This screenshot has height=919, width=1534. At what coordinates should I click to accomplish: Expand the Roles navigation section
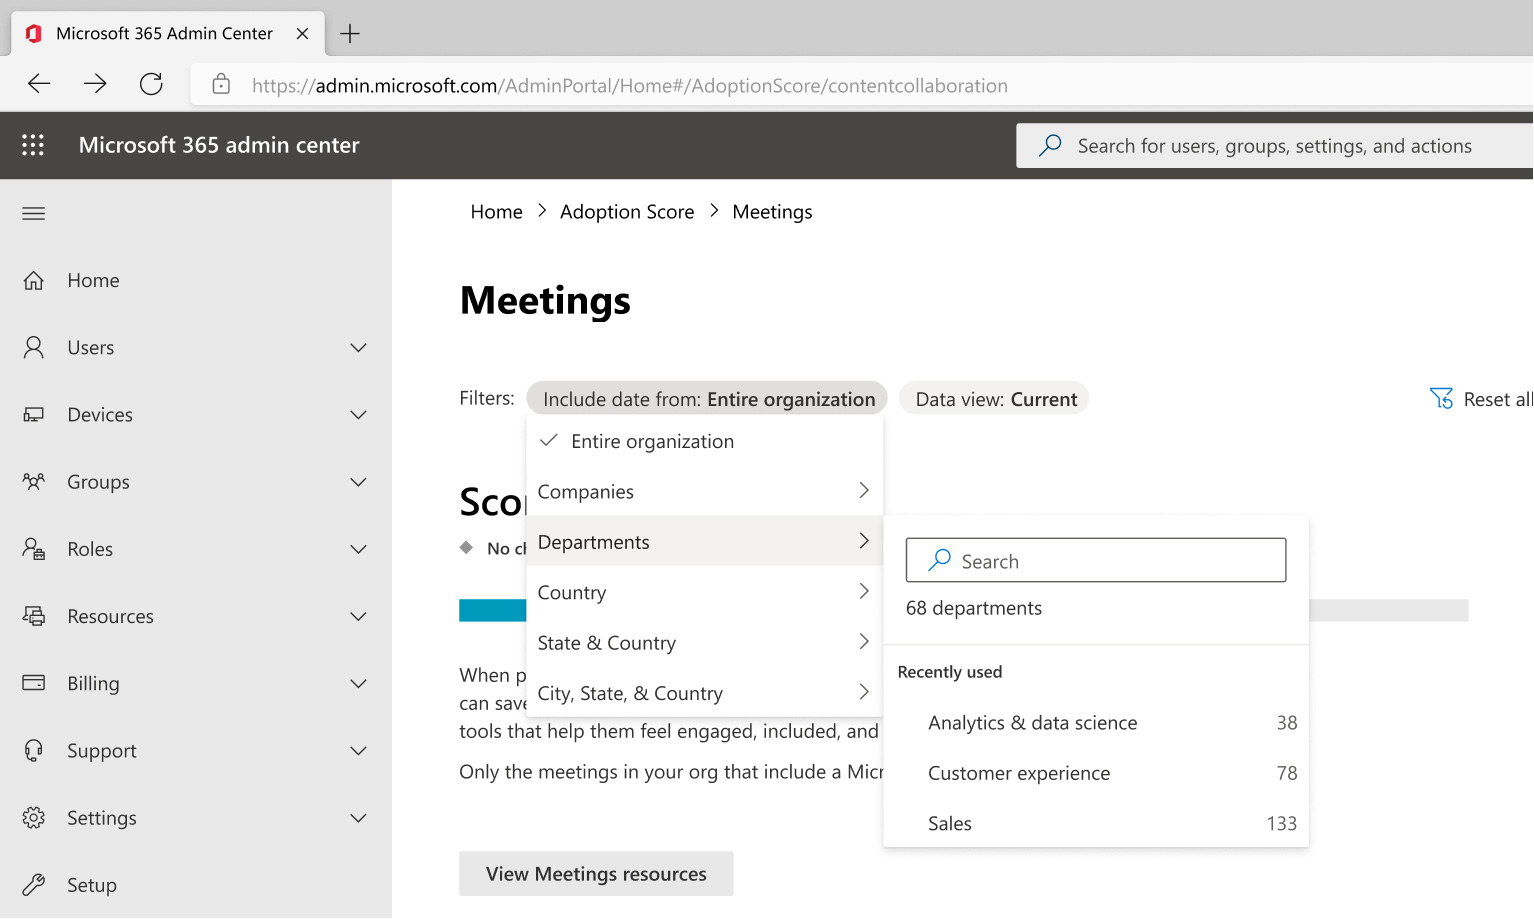pos(358,548)
